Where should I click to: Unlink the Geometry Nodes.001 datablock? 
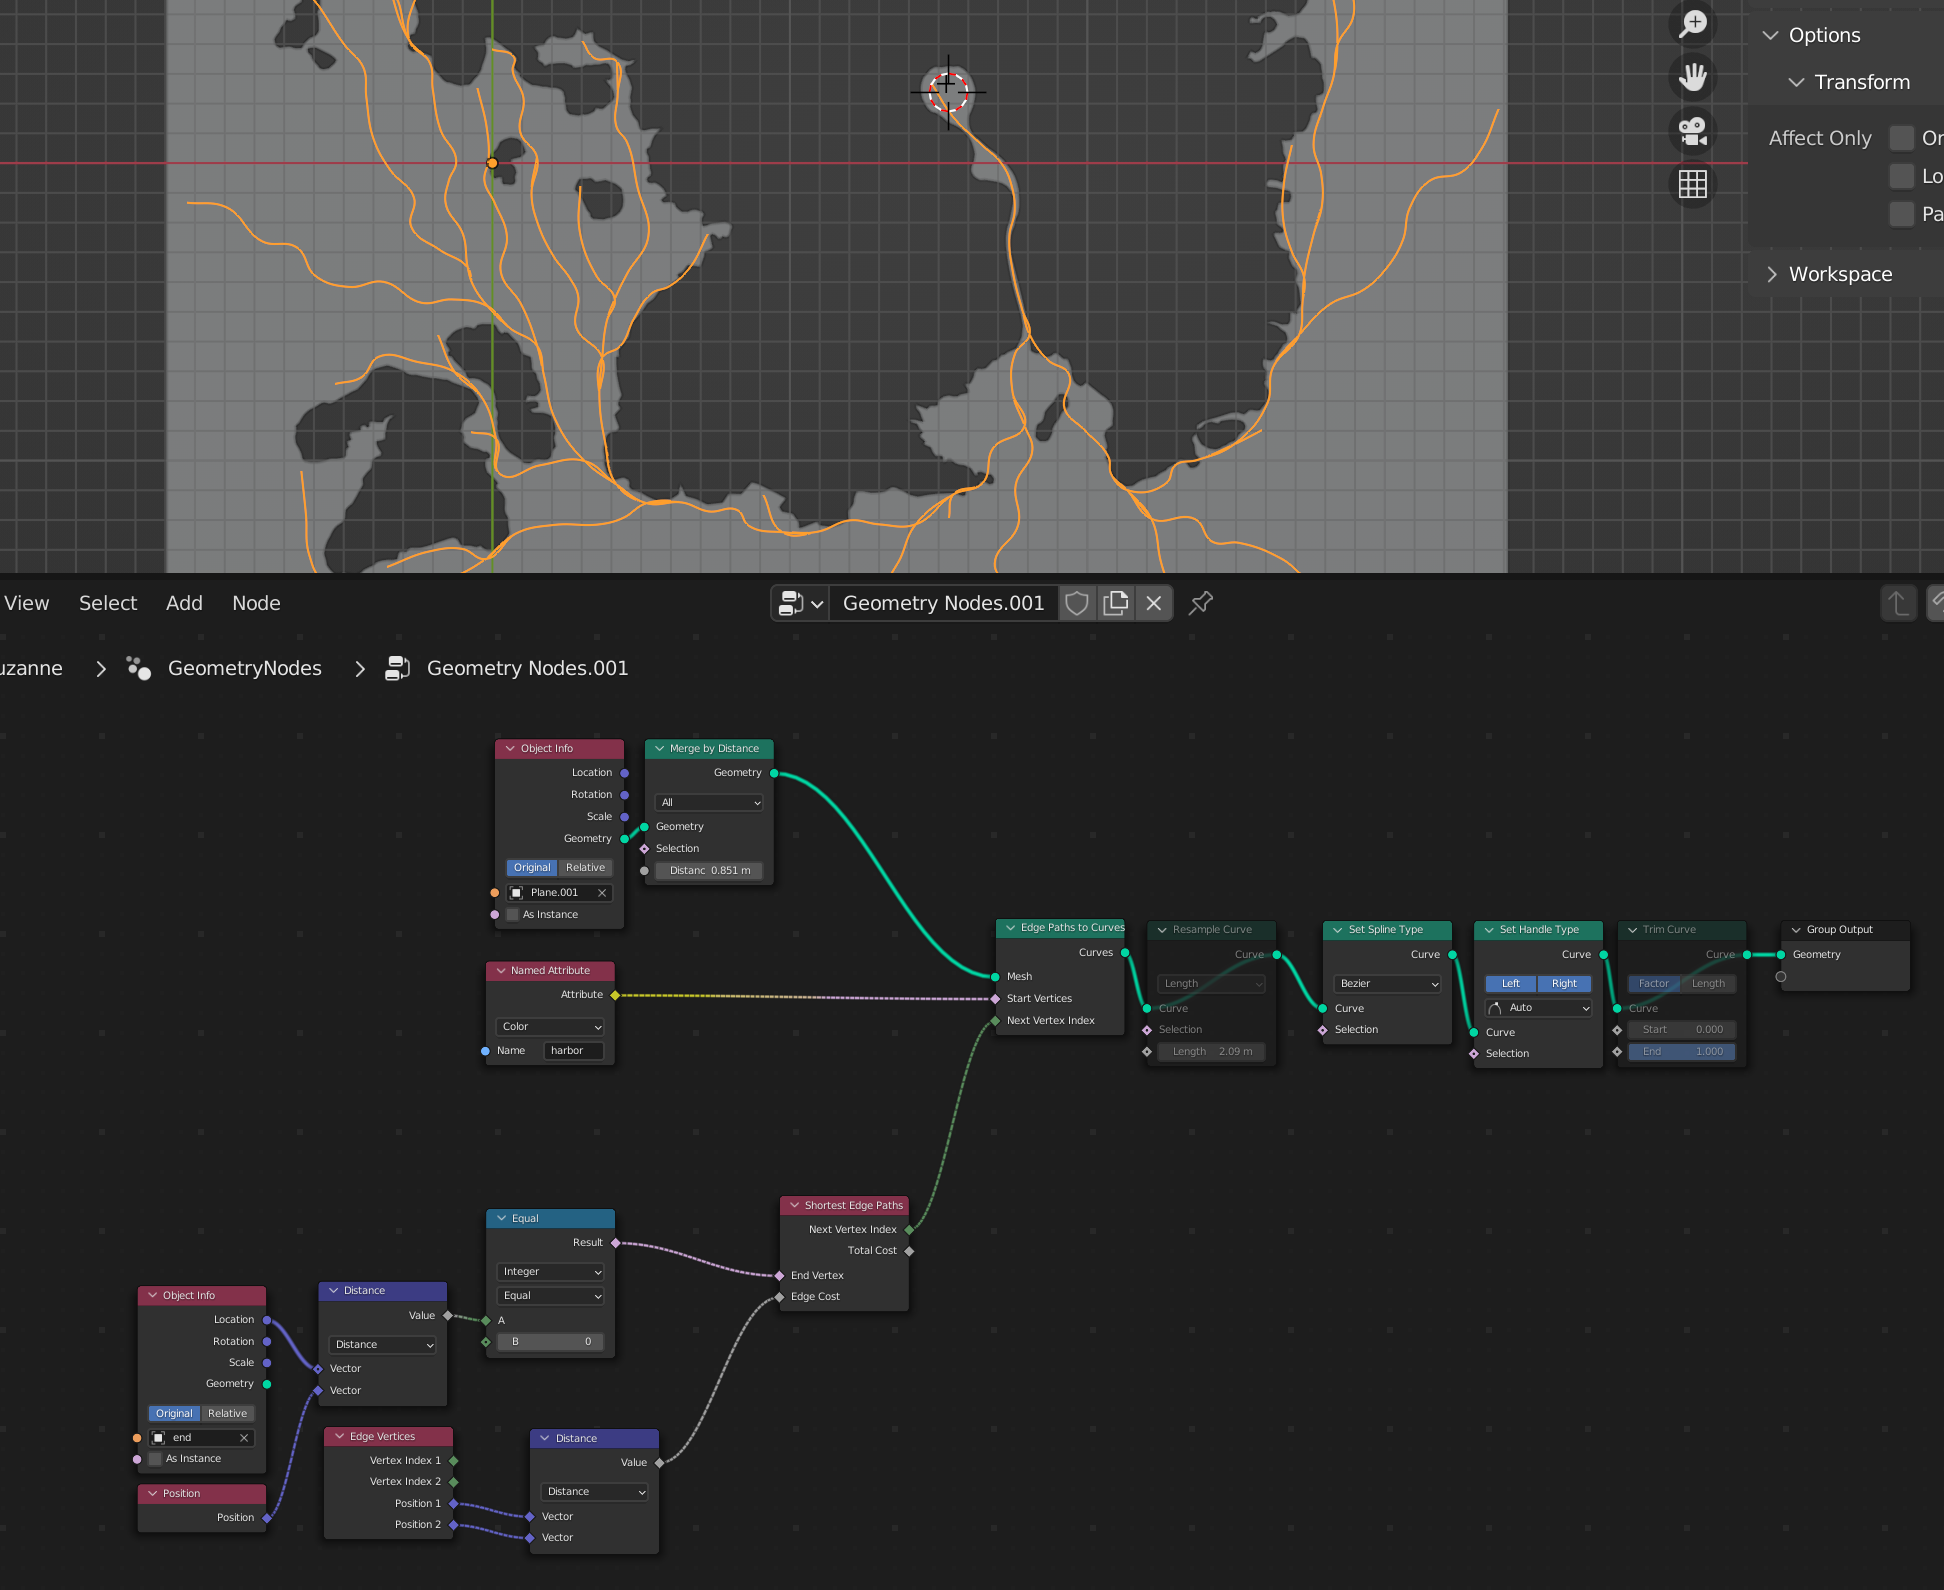click(x=1154, y=603)
